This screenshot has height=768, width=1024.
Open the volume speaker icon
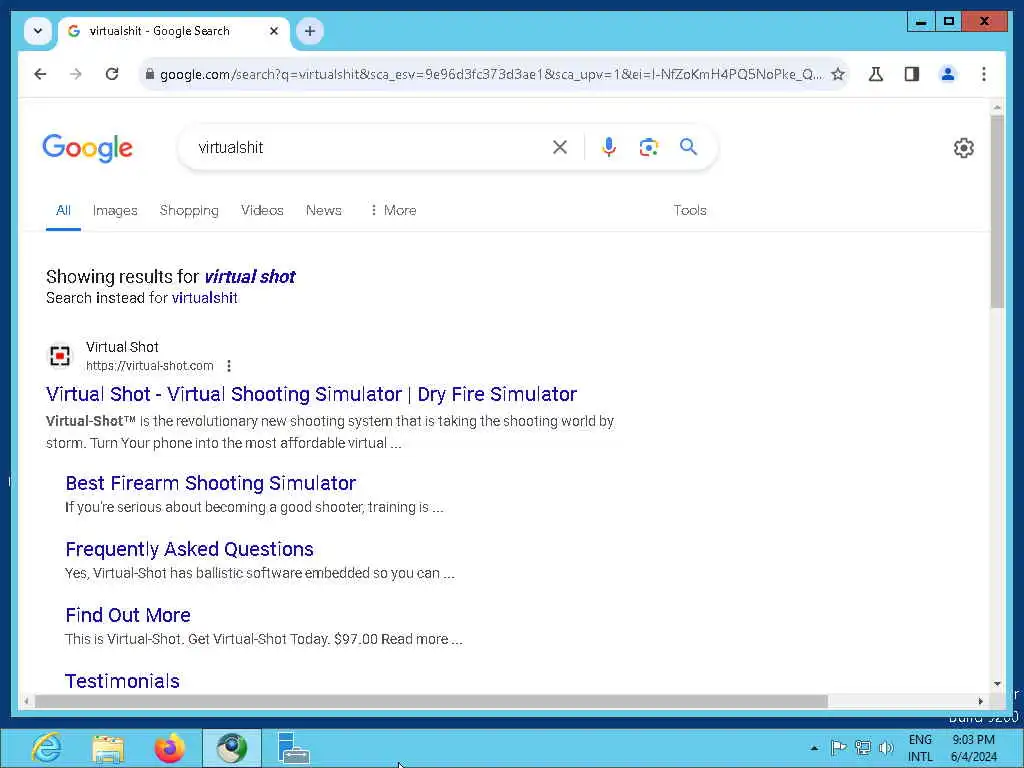click(x=886, y=748)
